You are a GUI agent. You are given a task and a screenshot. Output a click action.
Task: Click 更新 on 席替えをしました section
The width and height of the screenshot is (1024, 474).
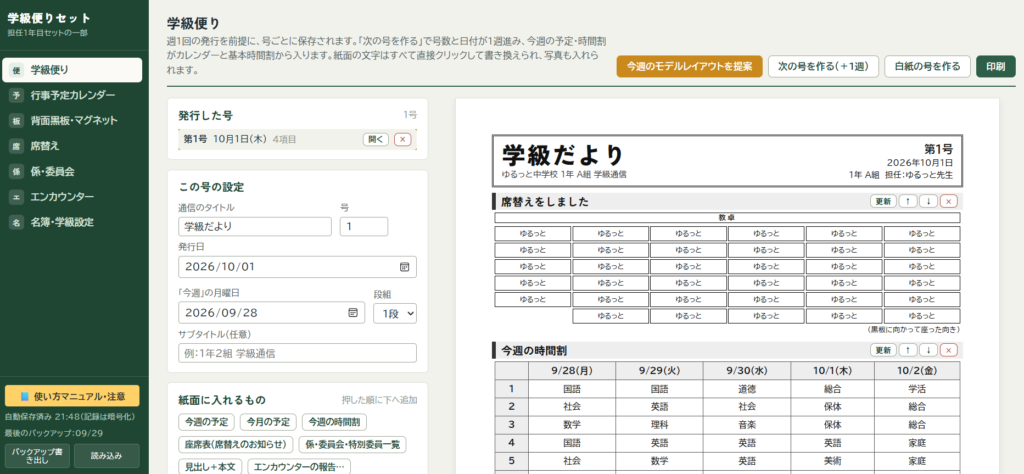tap(883, 202)
